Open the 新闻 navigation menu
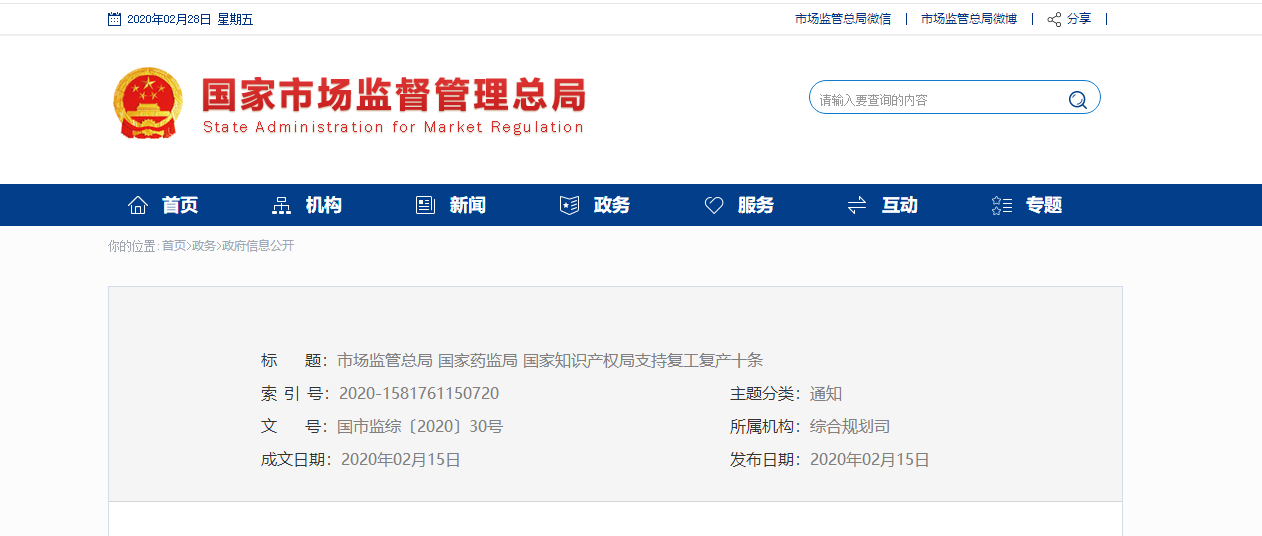The image size is (1262, 536). [467, 205]
